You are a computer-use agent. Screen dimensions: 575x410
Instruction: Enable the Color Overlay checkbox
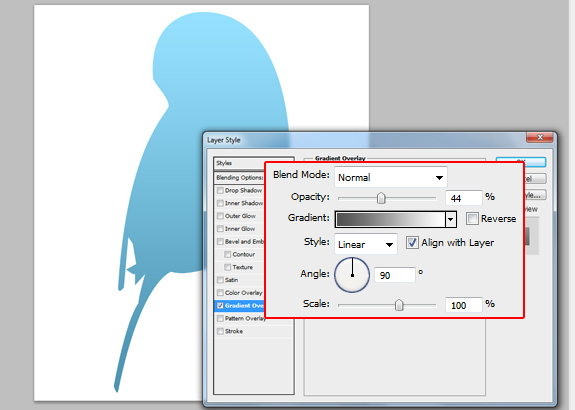click(220, 293)
